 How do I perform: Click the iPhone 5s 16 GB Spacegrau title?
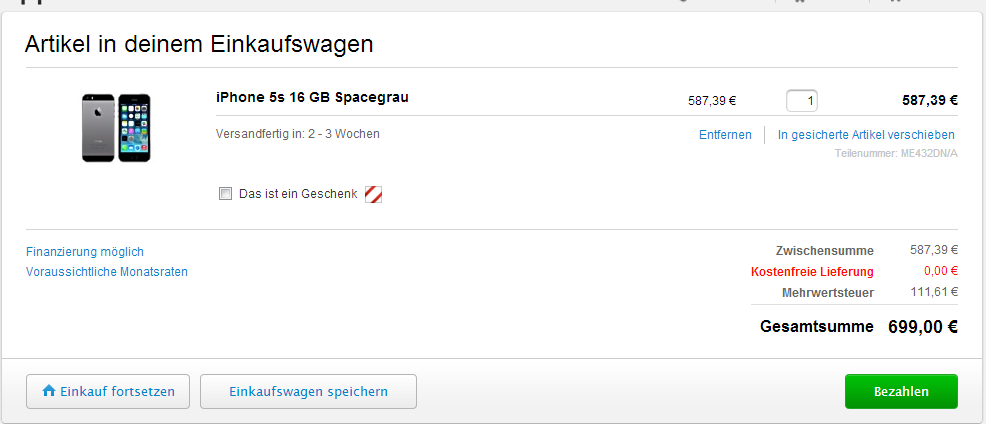point(312,98)
